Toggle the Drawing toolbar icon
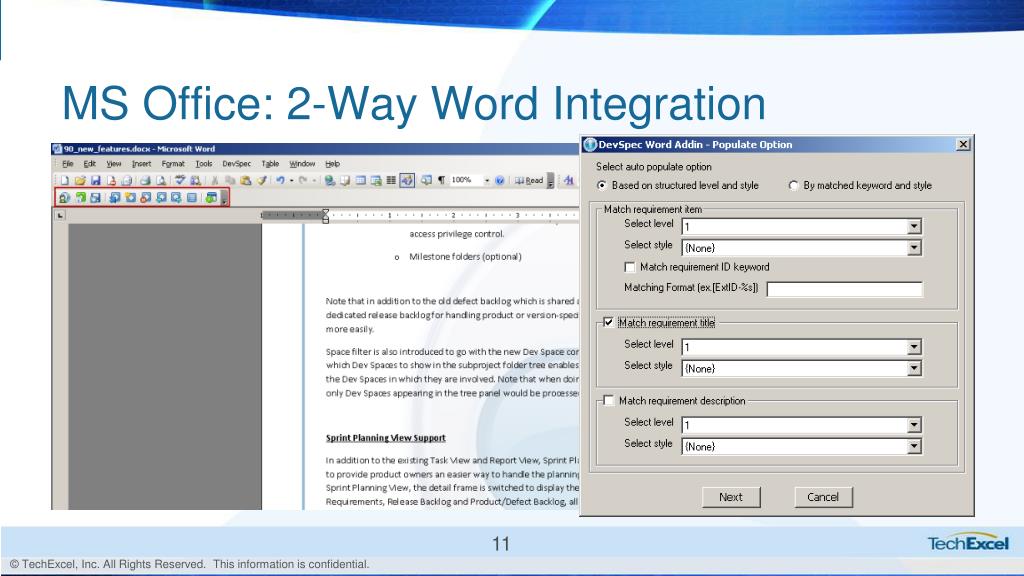The image size is (1024, 576). pyautogui.click(x=407, y=180)
